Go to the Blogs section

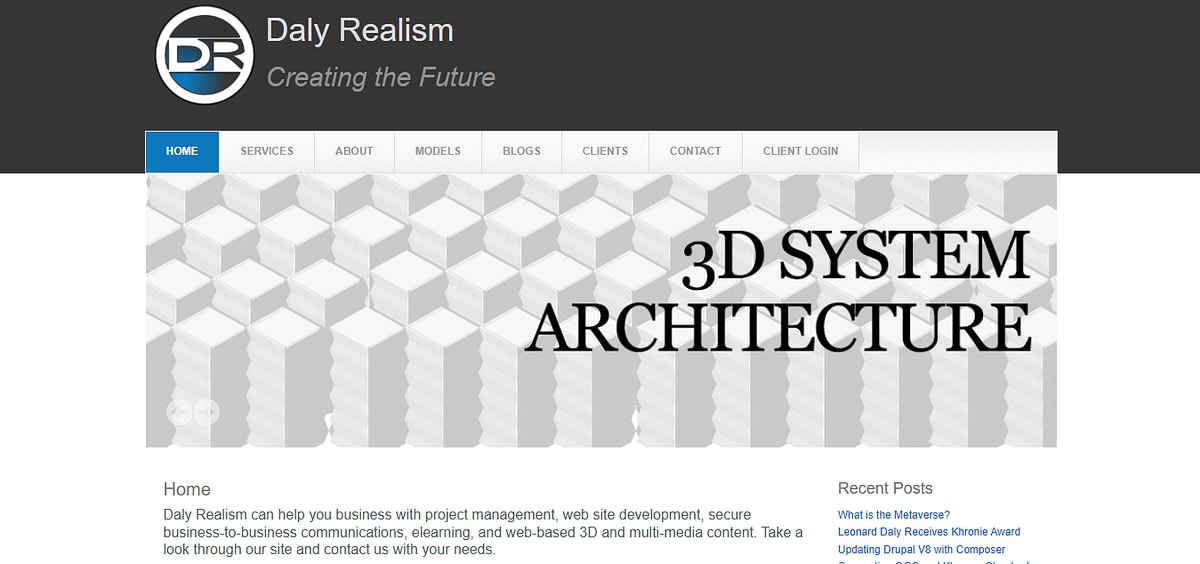click(x=521, y=151)
